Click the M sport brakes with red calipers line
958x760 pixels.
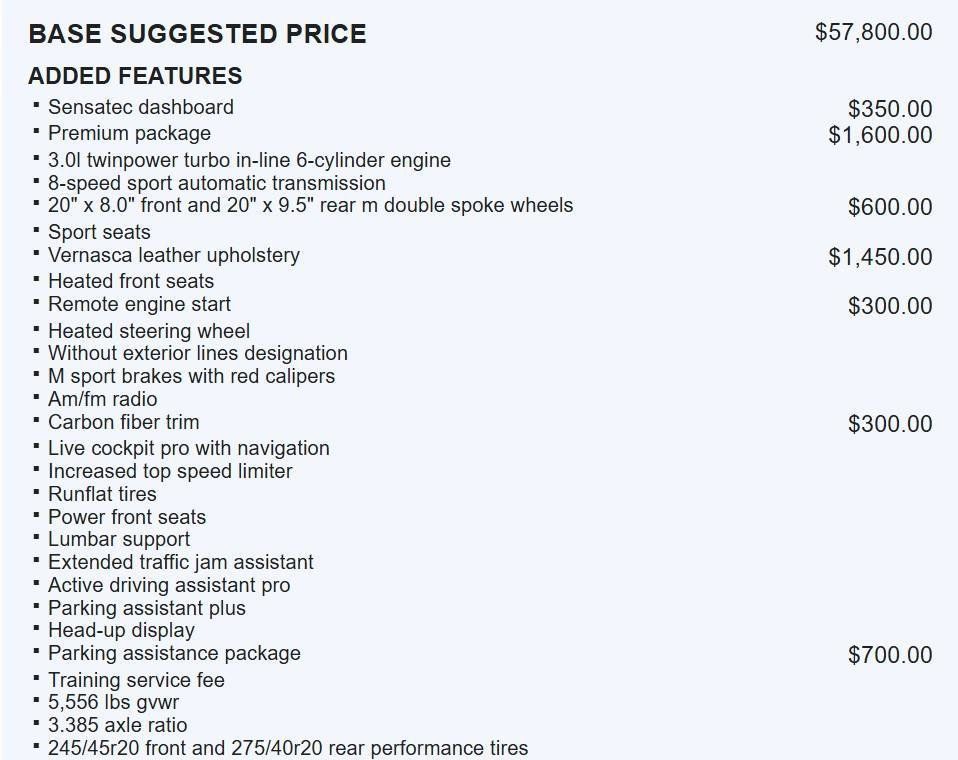click(191, 376)
